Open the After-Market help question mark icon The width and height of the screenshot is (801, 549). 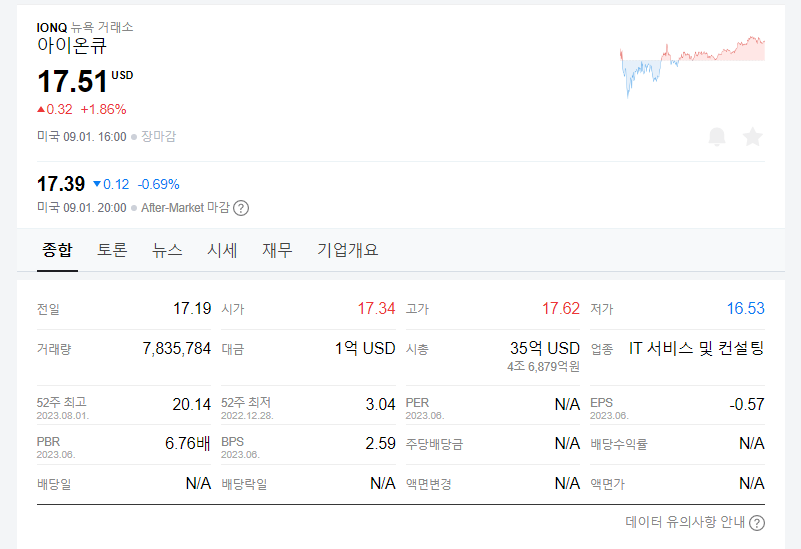[241, 208]
